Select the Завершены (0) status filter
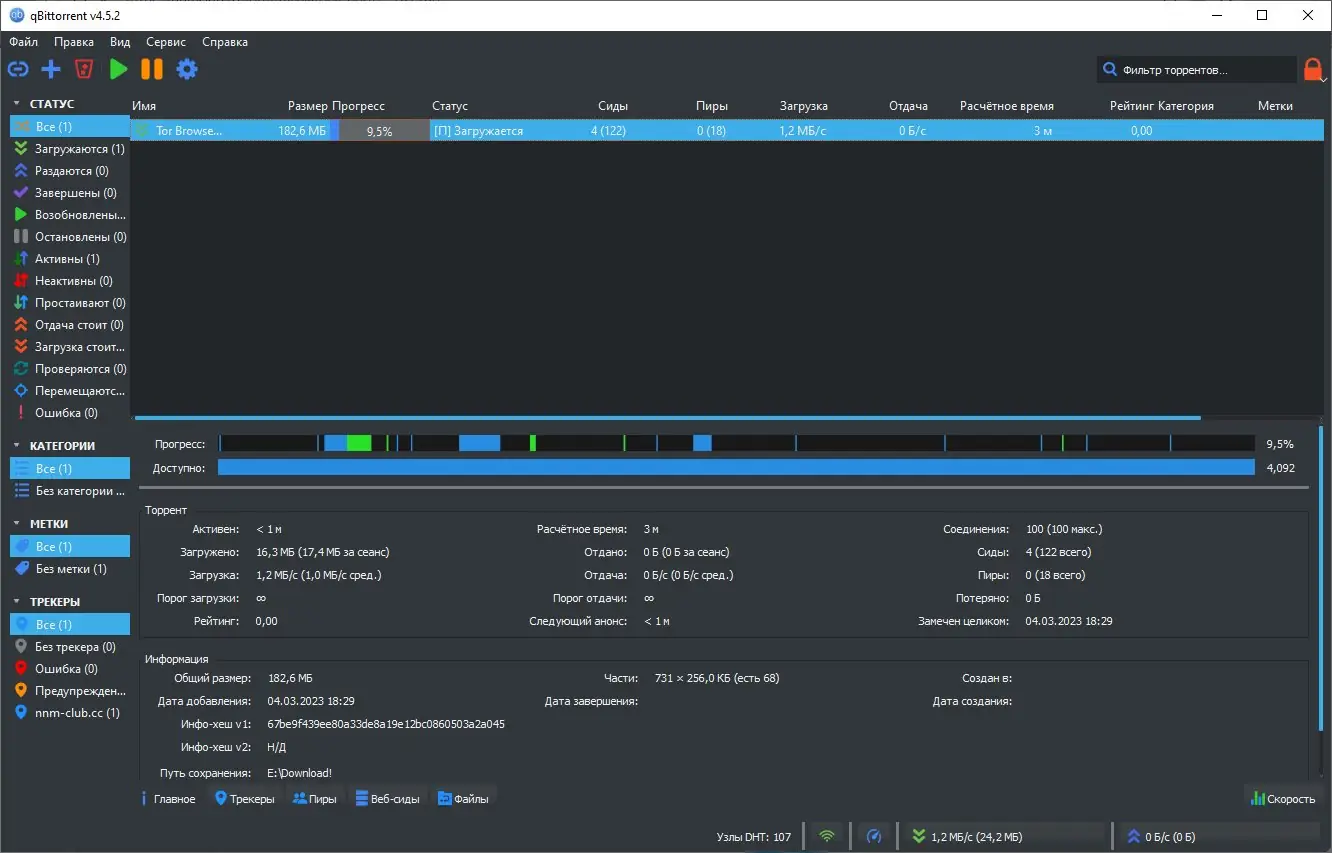 (x=70, y=193)
